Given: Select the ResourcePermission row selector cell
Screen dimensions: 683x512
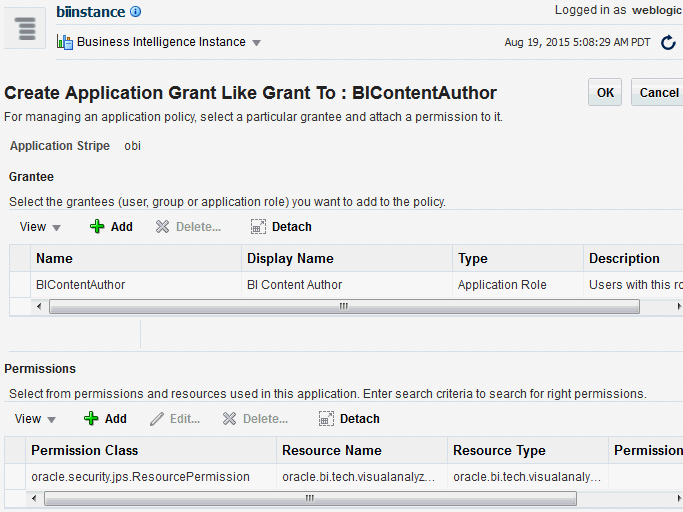Looking at the screenshot, I should [15, 477].
